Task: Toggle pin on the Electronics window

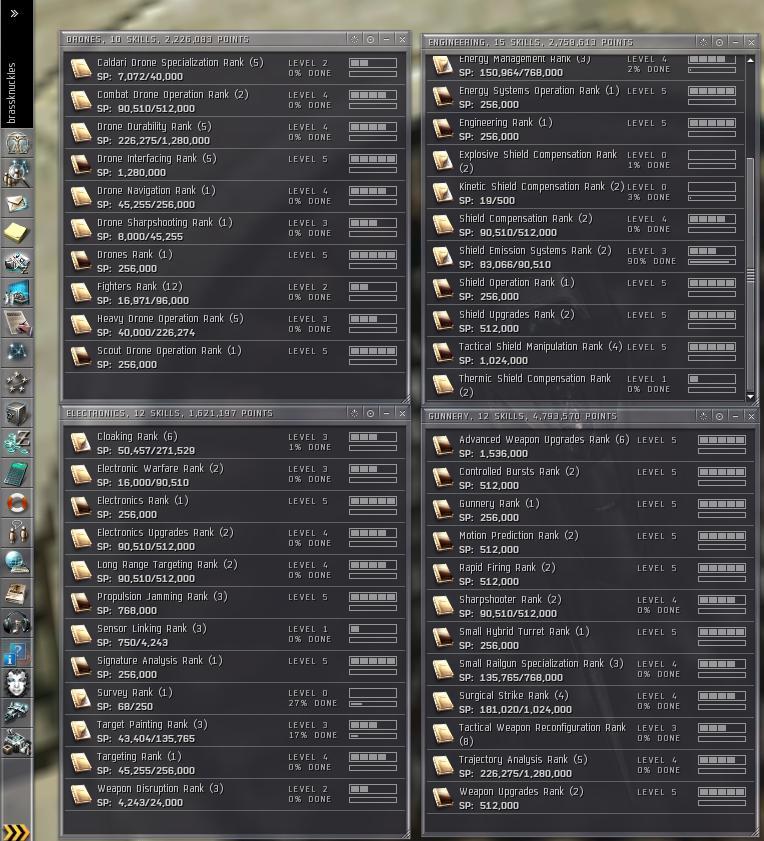Action: (x=370, y=413)
